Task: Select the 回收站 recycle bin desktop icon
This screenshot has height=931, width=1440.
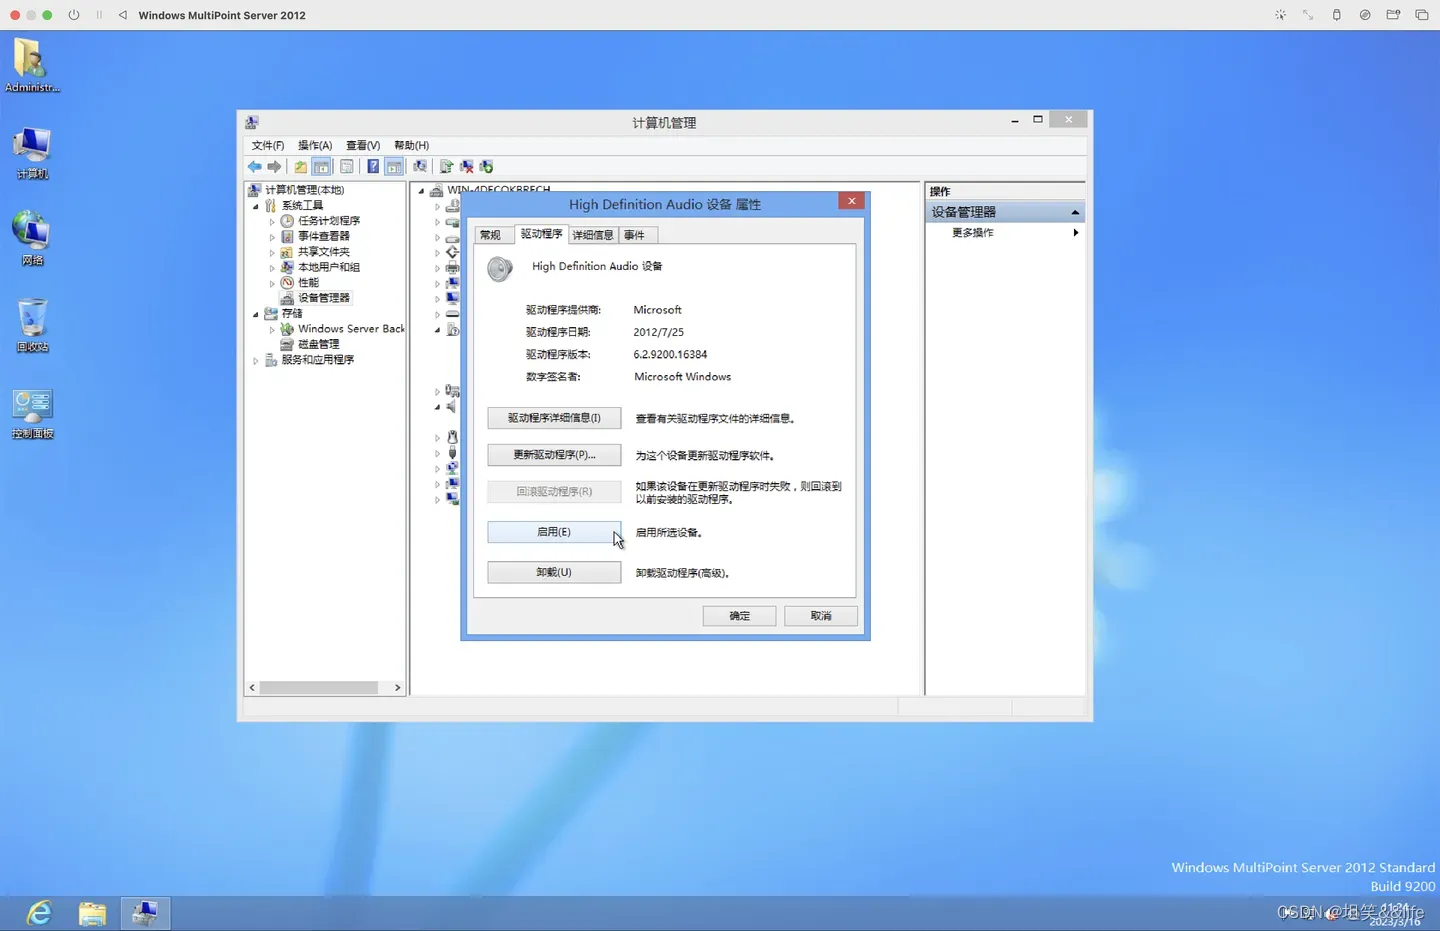Action: [x=32, y=325]
